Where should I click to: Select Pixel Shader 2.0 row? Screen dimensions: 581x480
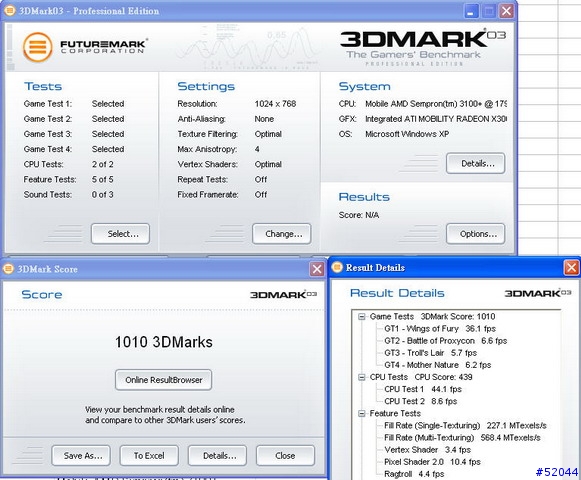[x=432, y=462]
